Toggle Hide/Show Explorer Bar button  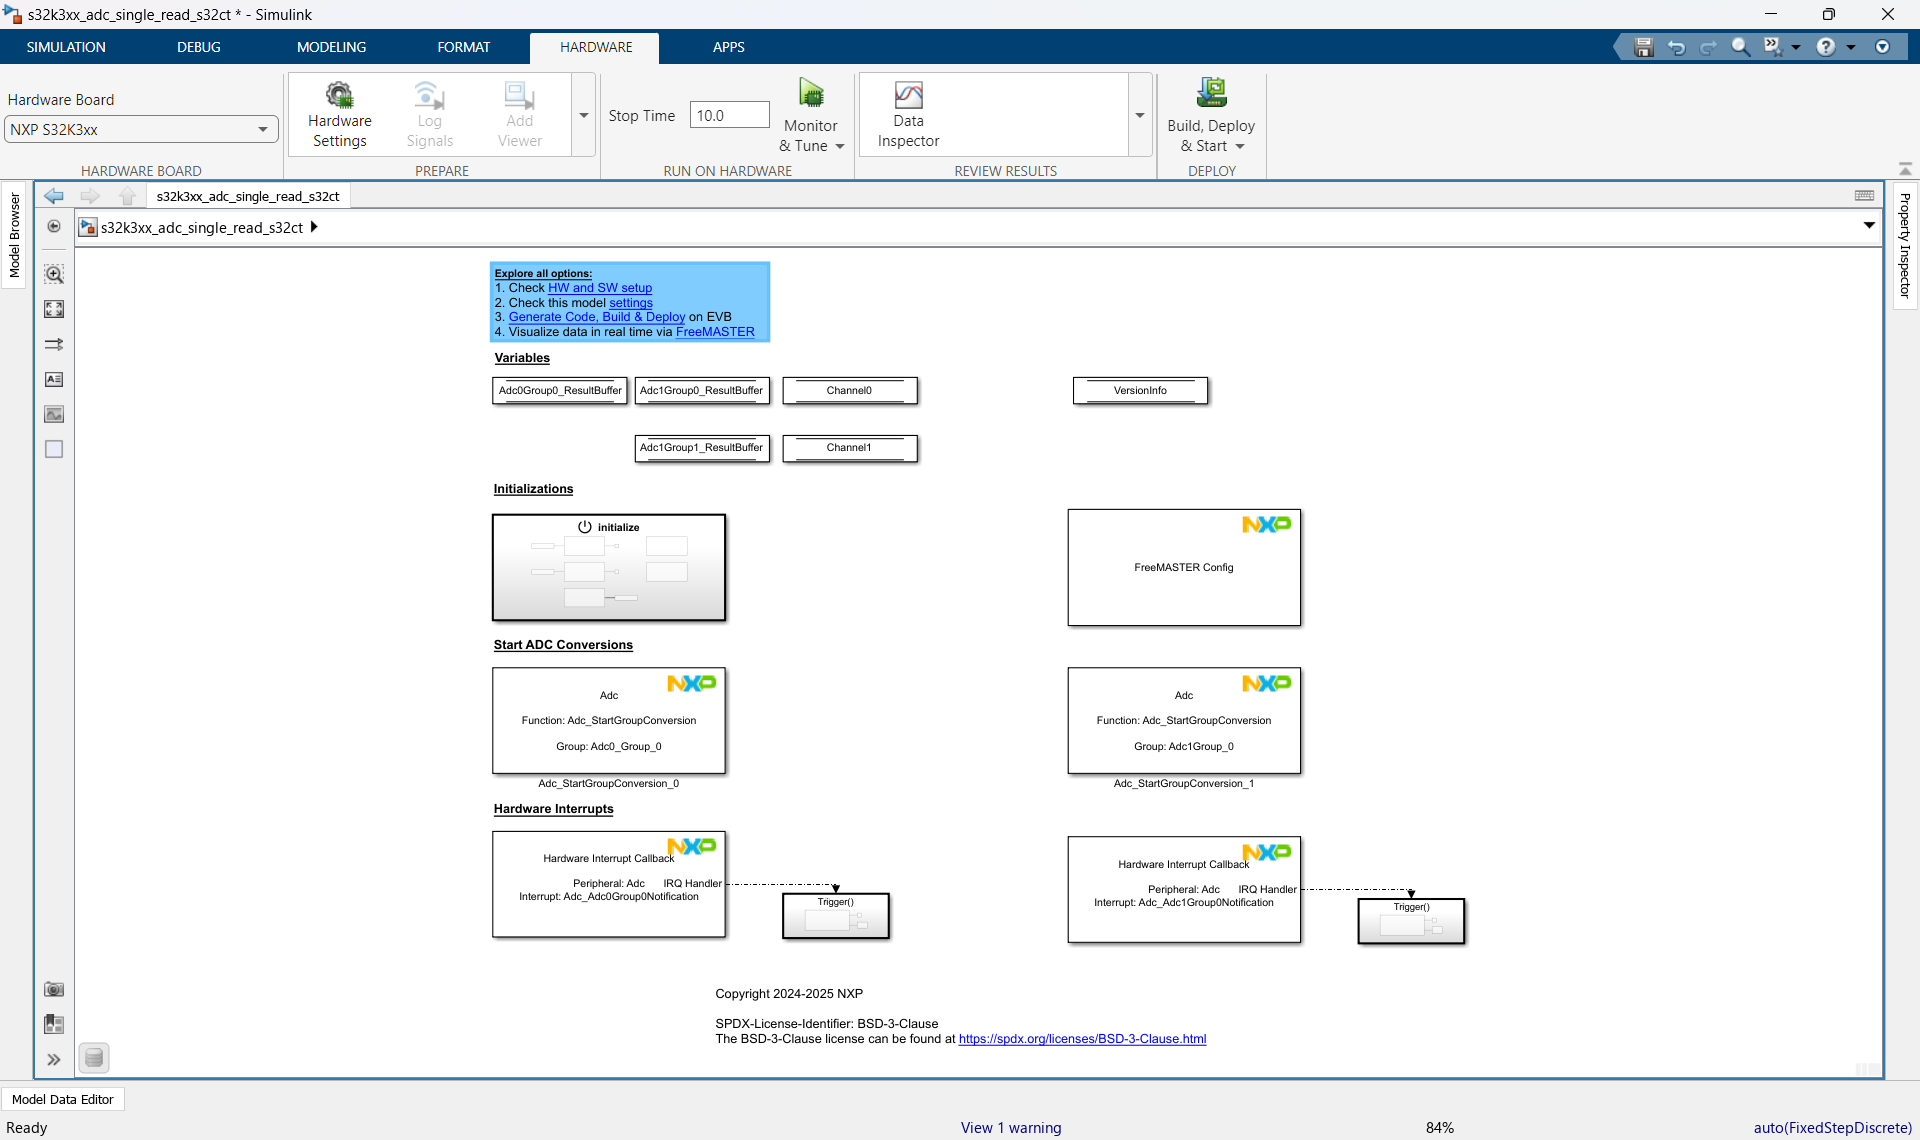click(x=54, y=226)
